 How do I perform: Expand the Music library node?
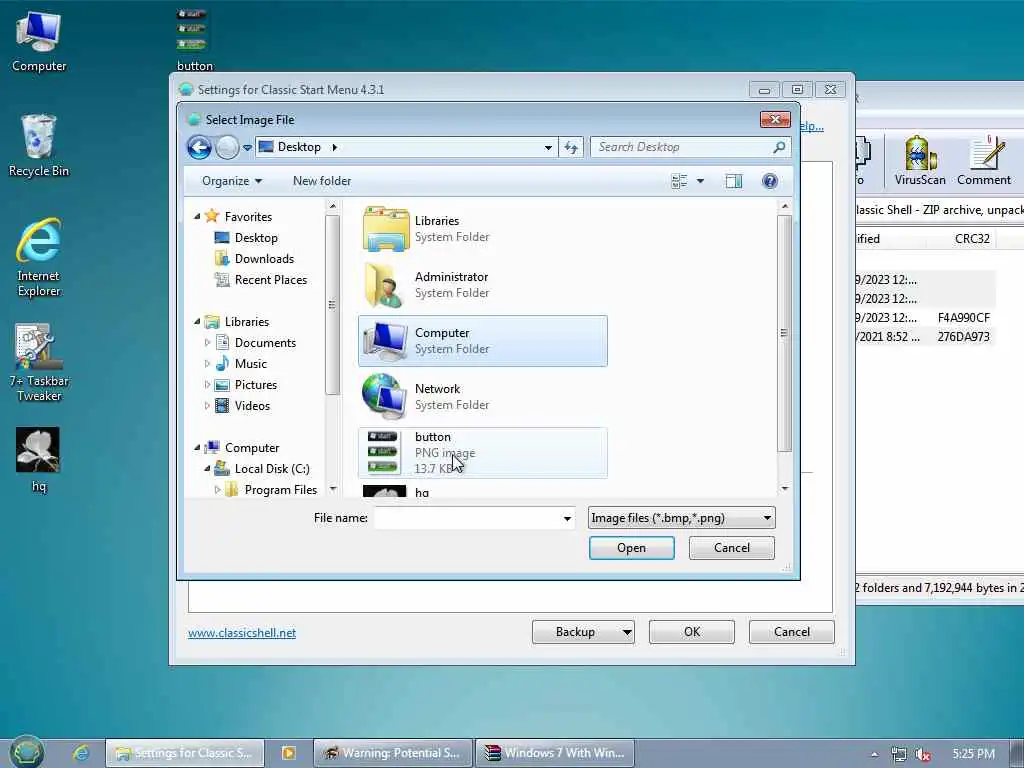(207, 364)
